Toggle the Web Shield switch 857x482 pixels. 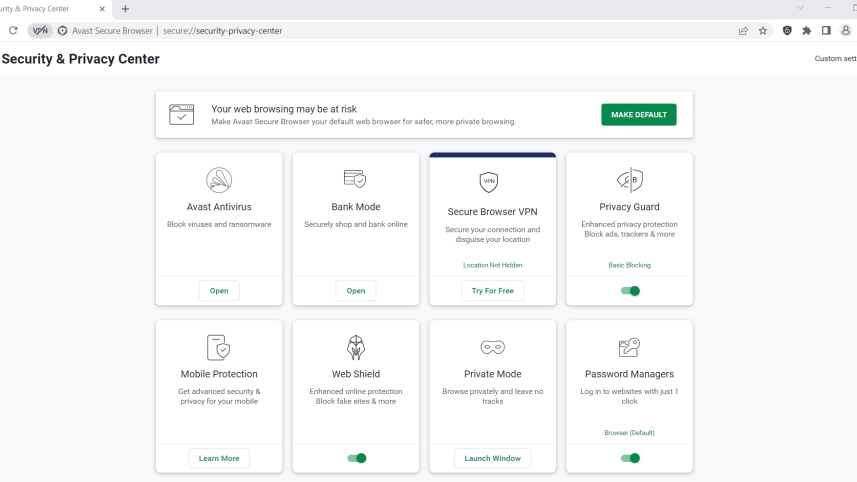click(357, 458)
